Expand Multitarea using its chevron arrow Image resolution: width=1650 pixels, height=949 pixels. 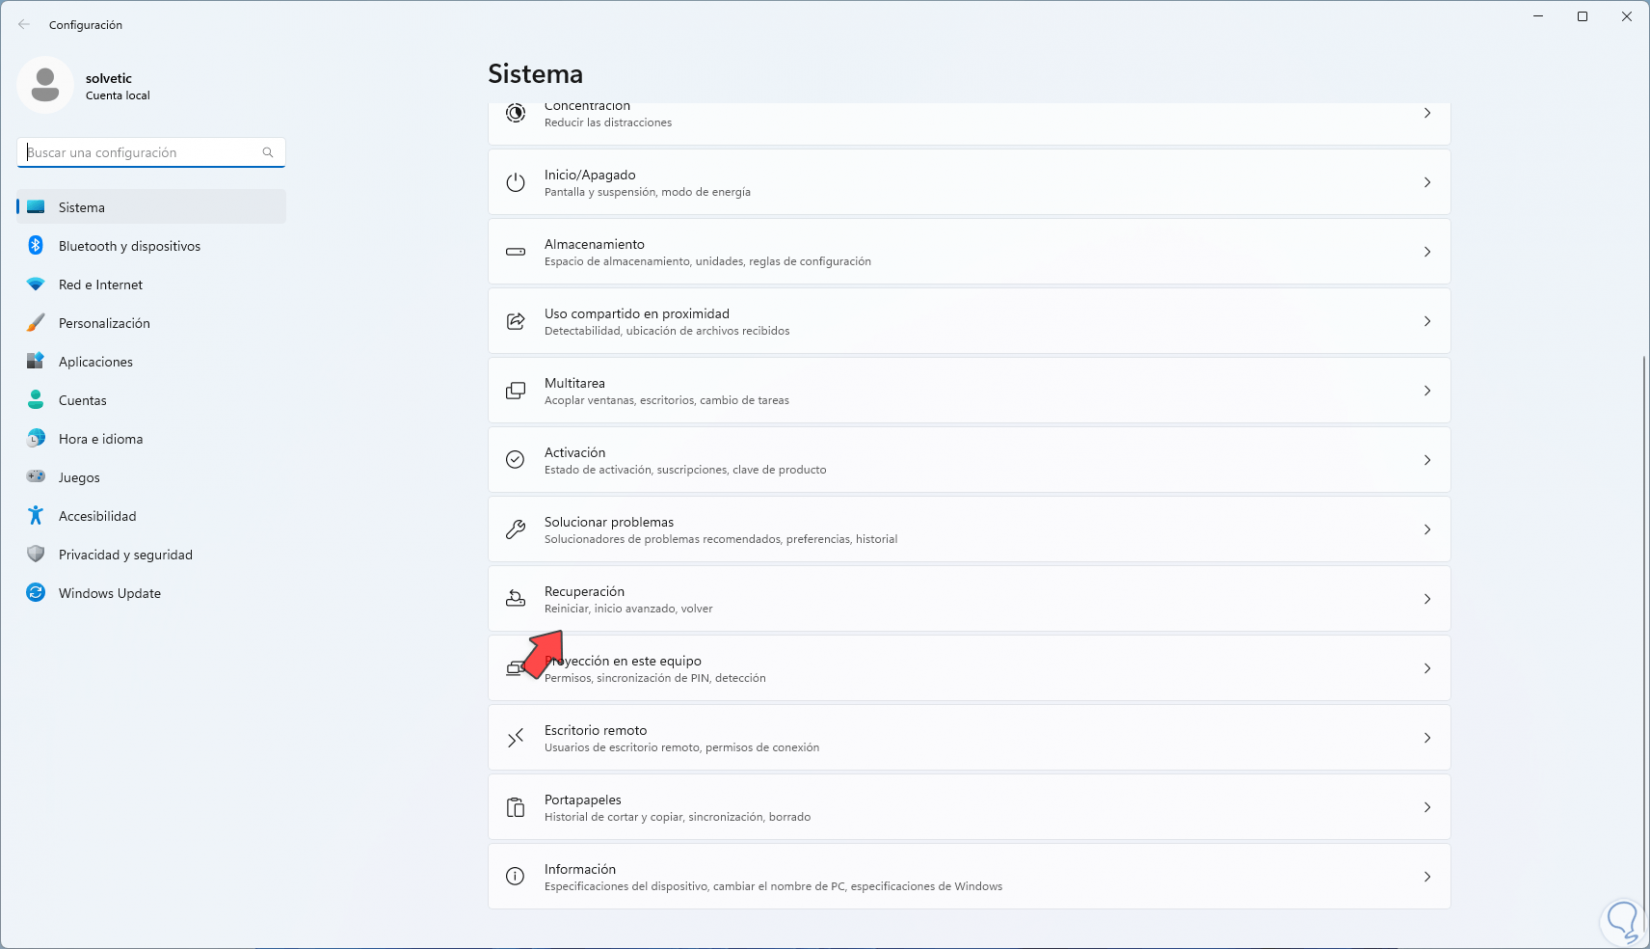click(x=1427, y=391)
